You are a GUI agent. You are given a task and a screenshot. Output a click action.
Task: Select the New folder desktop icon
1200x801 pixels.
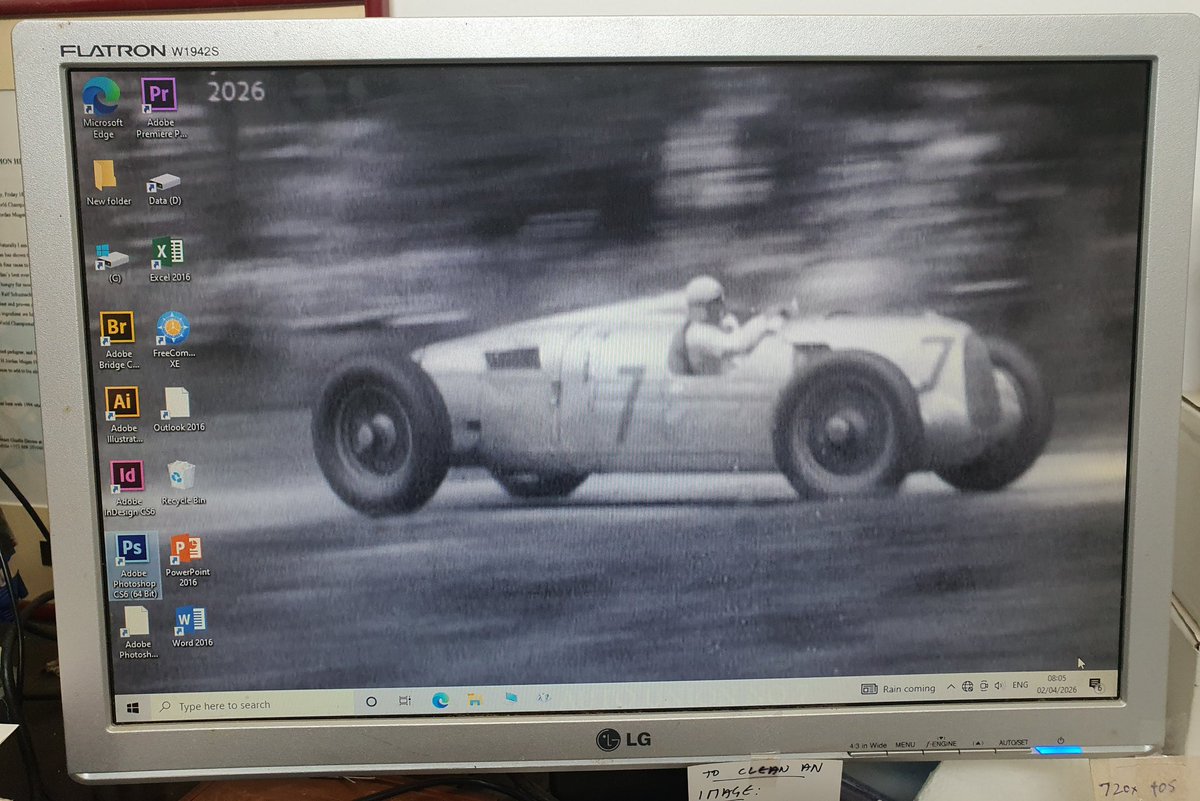click(x=108, y=182)
